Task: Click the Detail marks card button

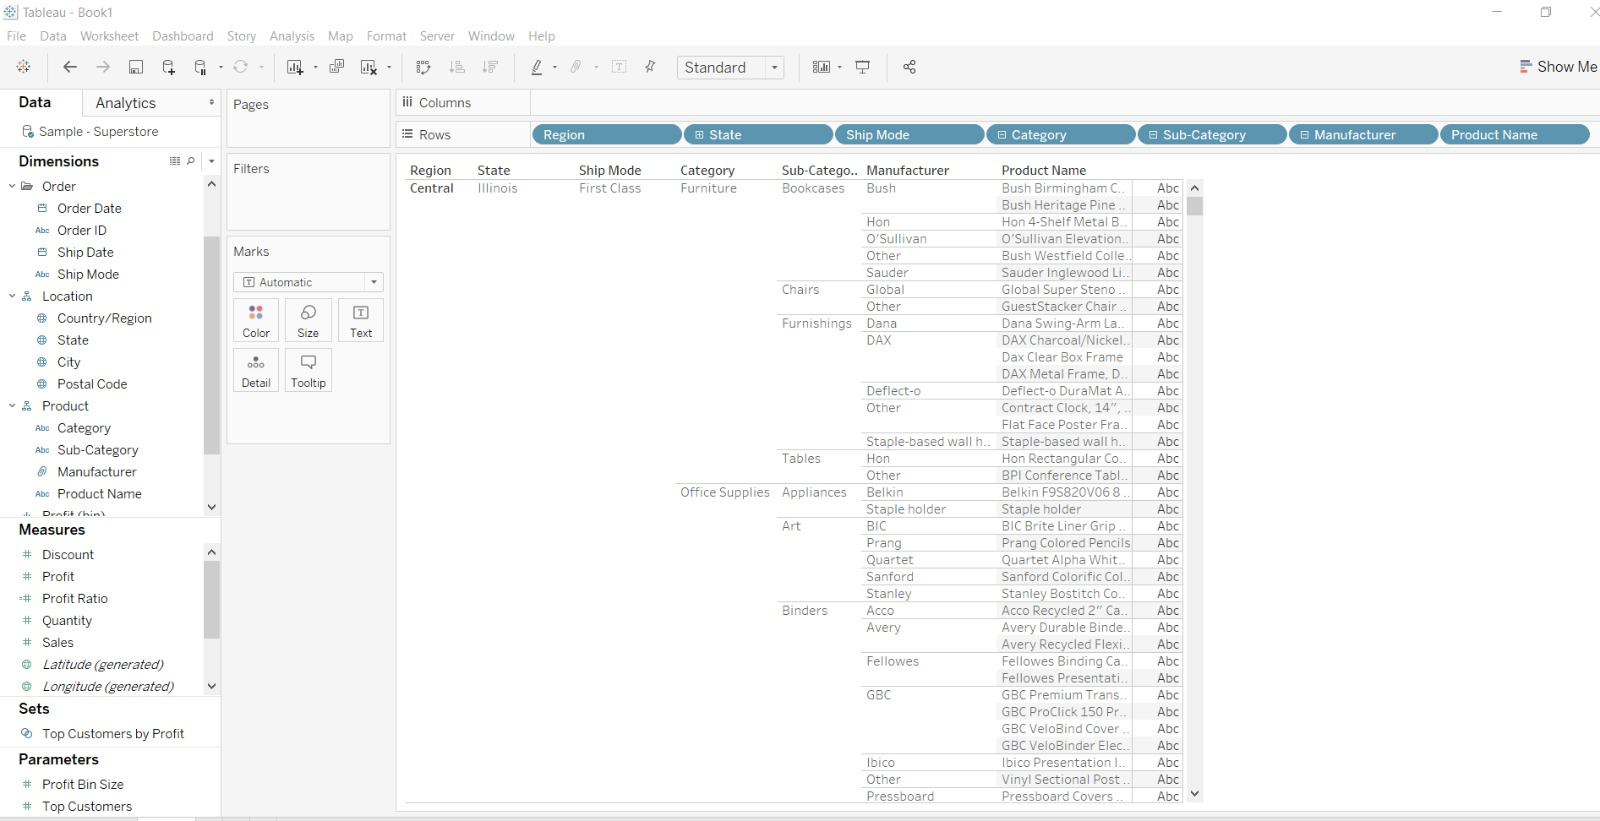Action: pyautogui.click(x=256, y=370)
